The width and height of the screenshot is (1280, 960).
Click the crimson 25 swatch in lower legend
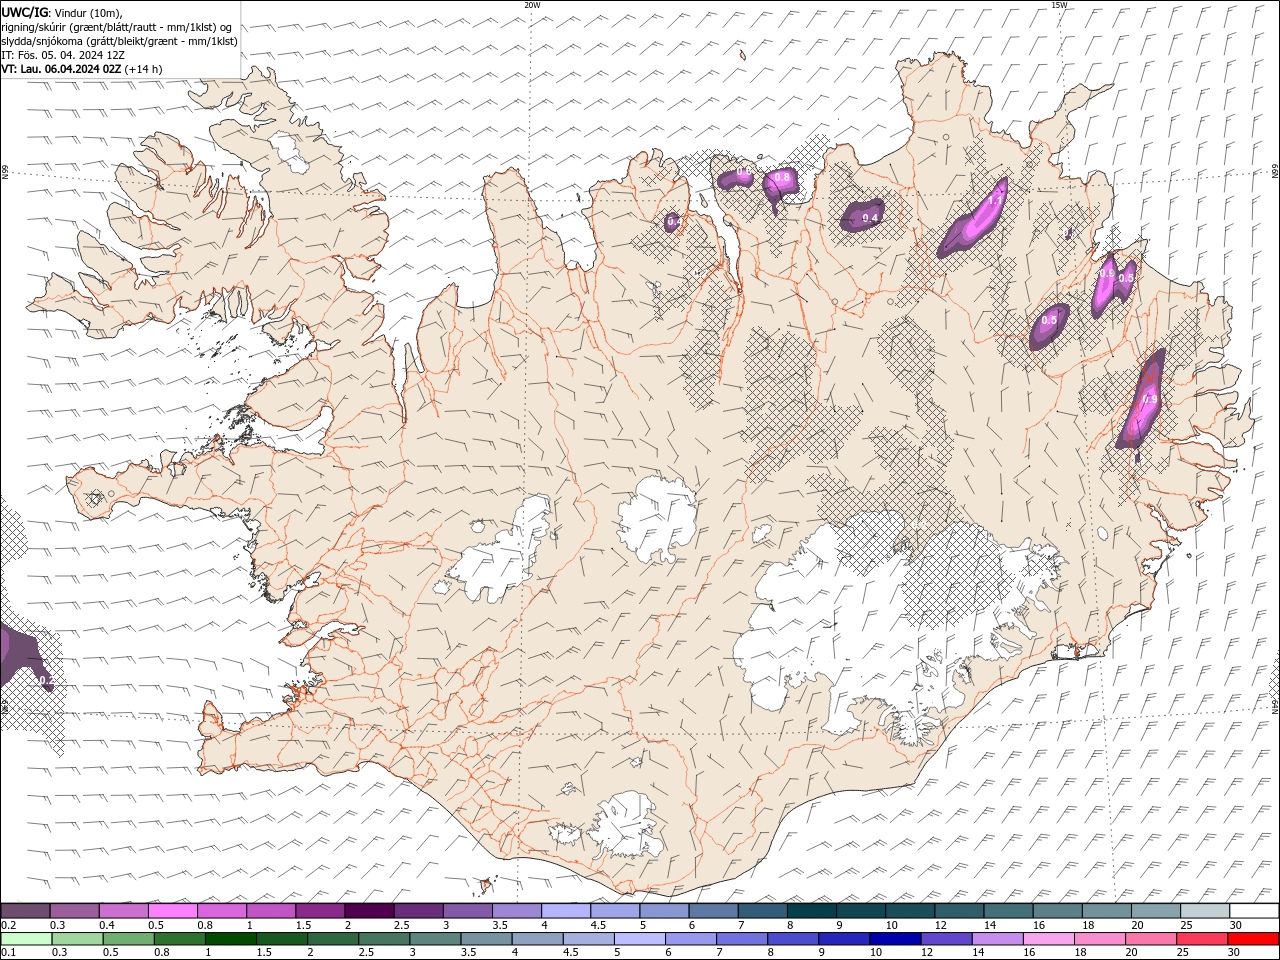pos(1202,939)
